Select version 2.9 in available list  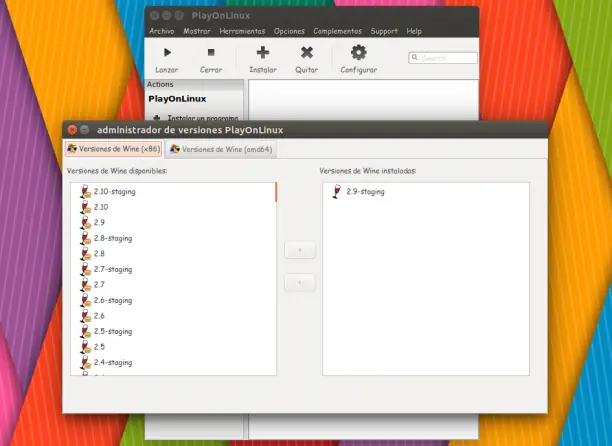[99, 222]
